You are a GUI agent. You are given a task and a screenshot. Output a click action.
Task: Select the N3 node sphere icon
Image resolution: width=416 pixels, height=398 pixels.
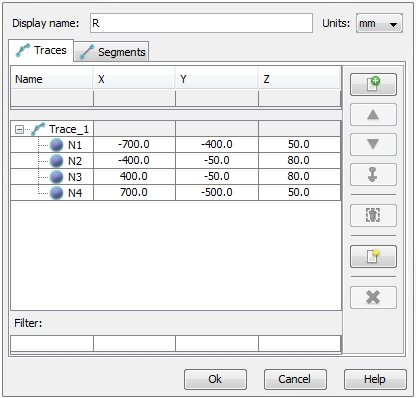pyautogui.click(x=56, y=177)
